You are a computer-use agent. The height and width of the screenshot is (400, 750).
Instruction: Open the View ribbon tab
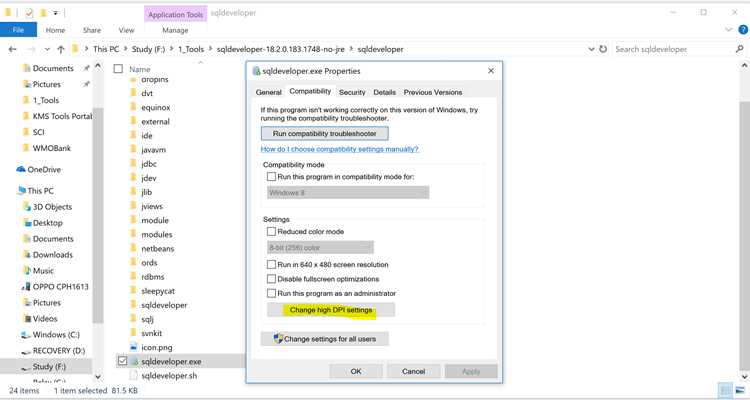pos(126,30)
